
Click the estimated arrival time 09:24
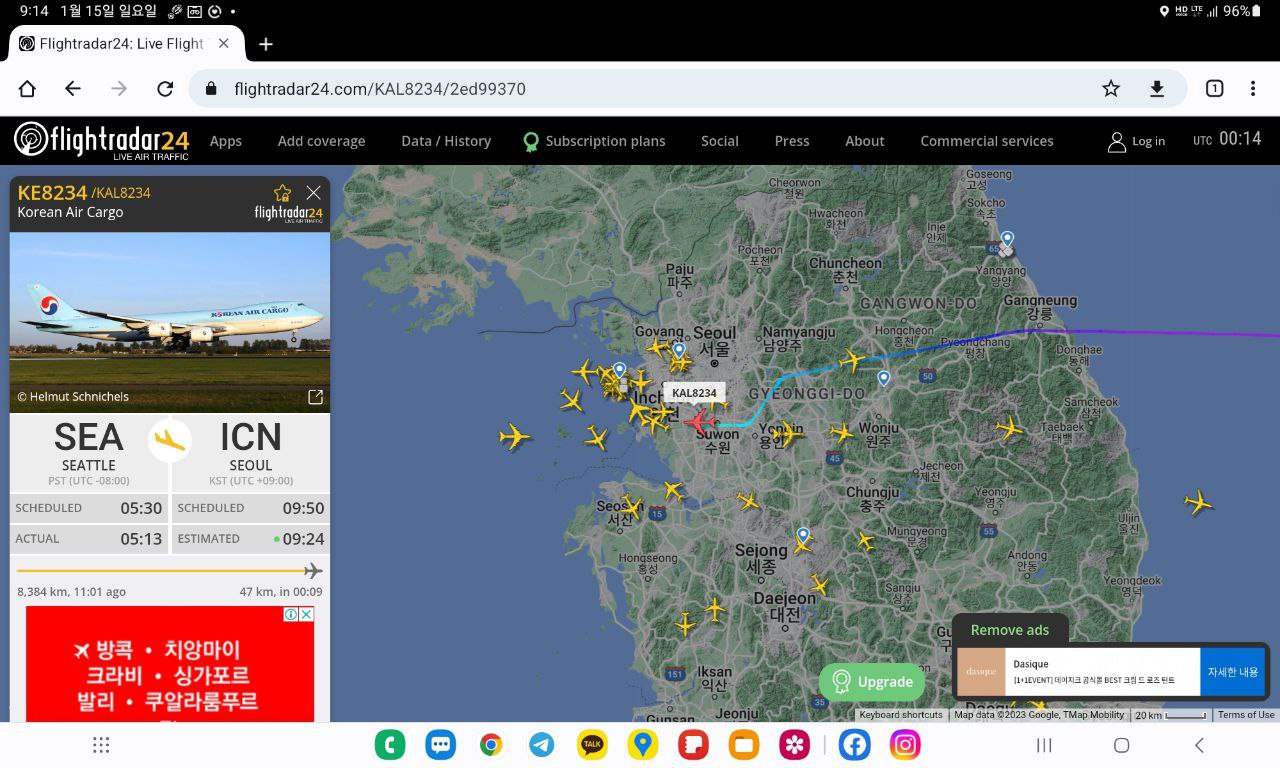coord(303,538)
